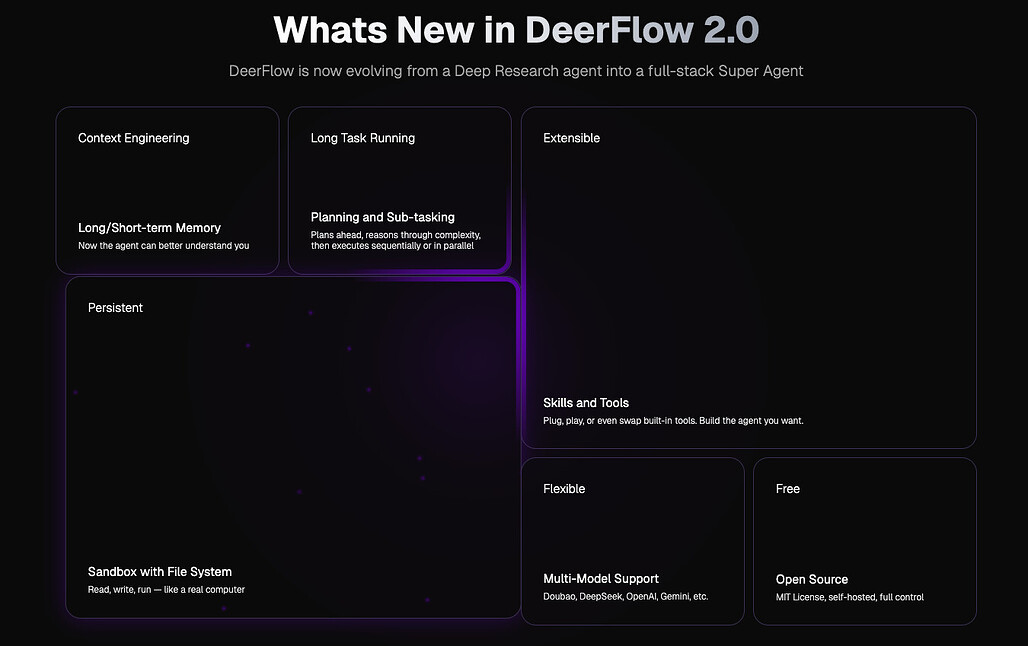The image size is (1028, 646).
Task: Open the "Sandbox with File System" title
Action: [x=159, y=572]
